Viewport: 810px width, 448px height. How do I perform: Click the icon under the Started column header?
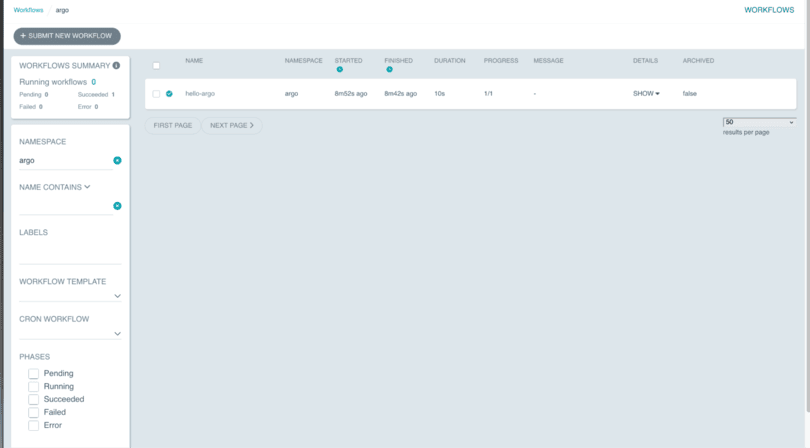click(339, 69)
